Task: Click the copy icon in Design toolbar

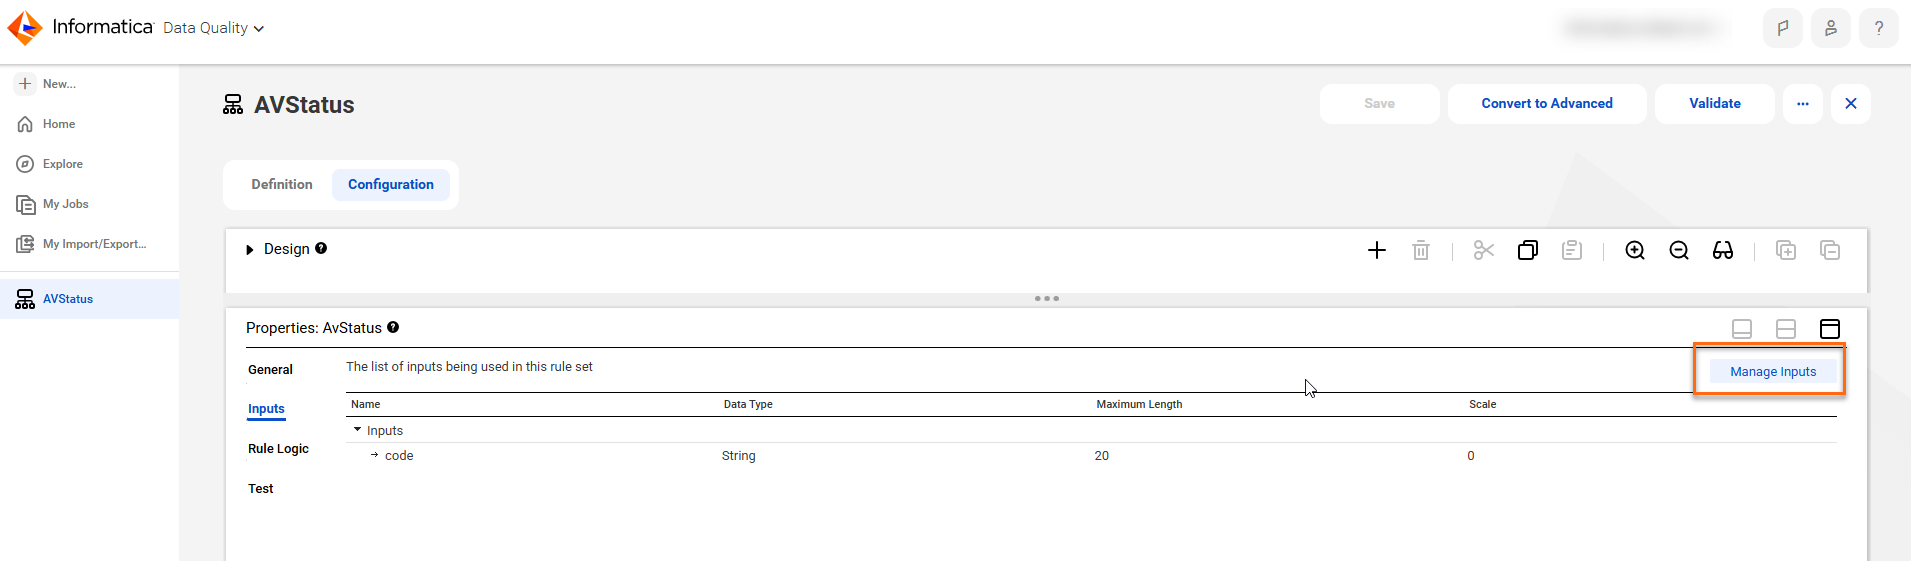Action: tap(1527, 250)
